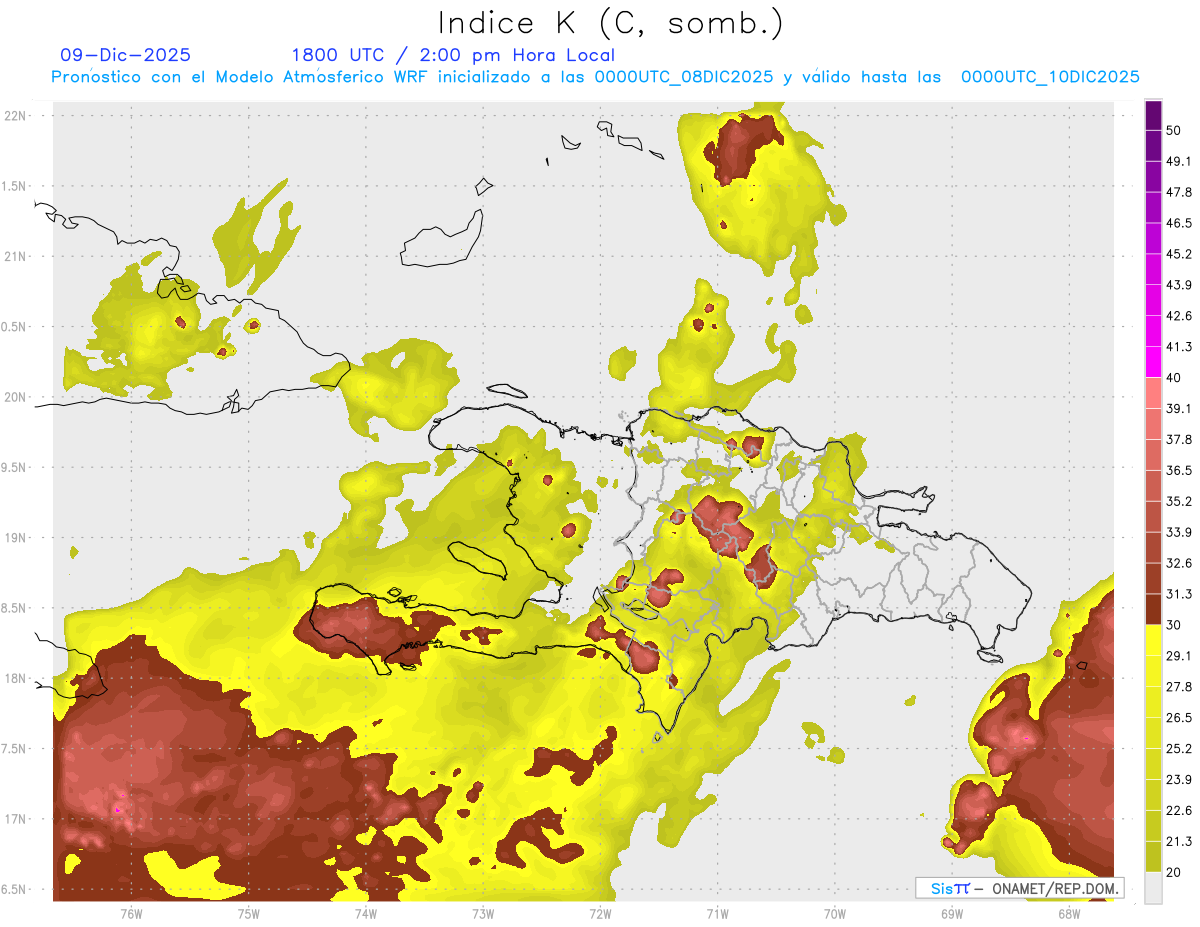Select the "41.3" color scale value
Viewport: 1200px width, 927px height.
click(1179, 347)
